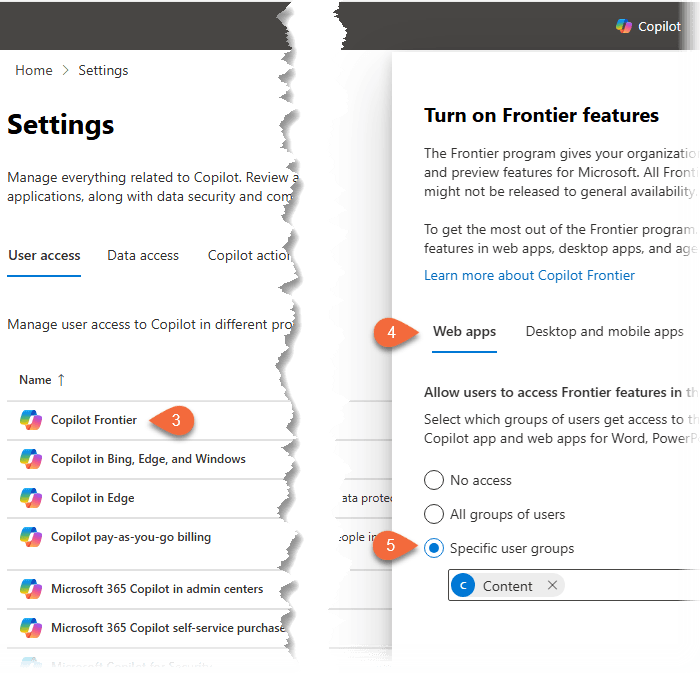Click the Copilot in Bing, Edge, and Windows icon
The image size is (700, 674).
click(31, 459)
